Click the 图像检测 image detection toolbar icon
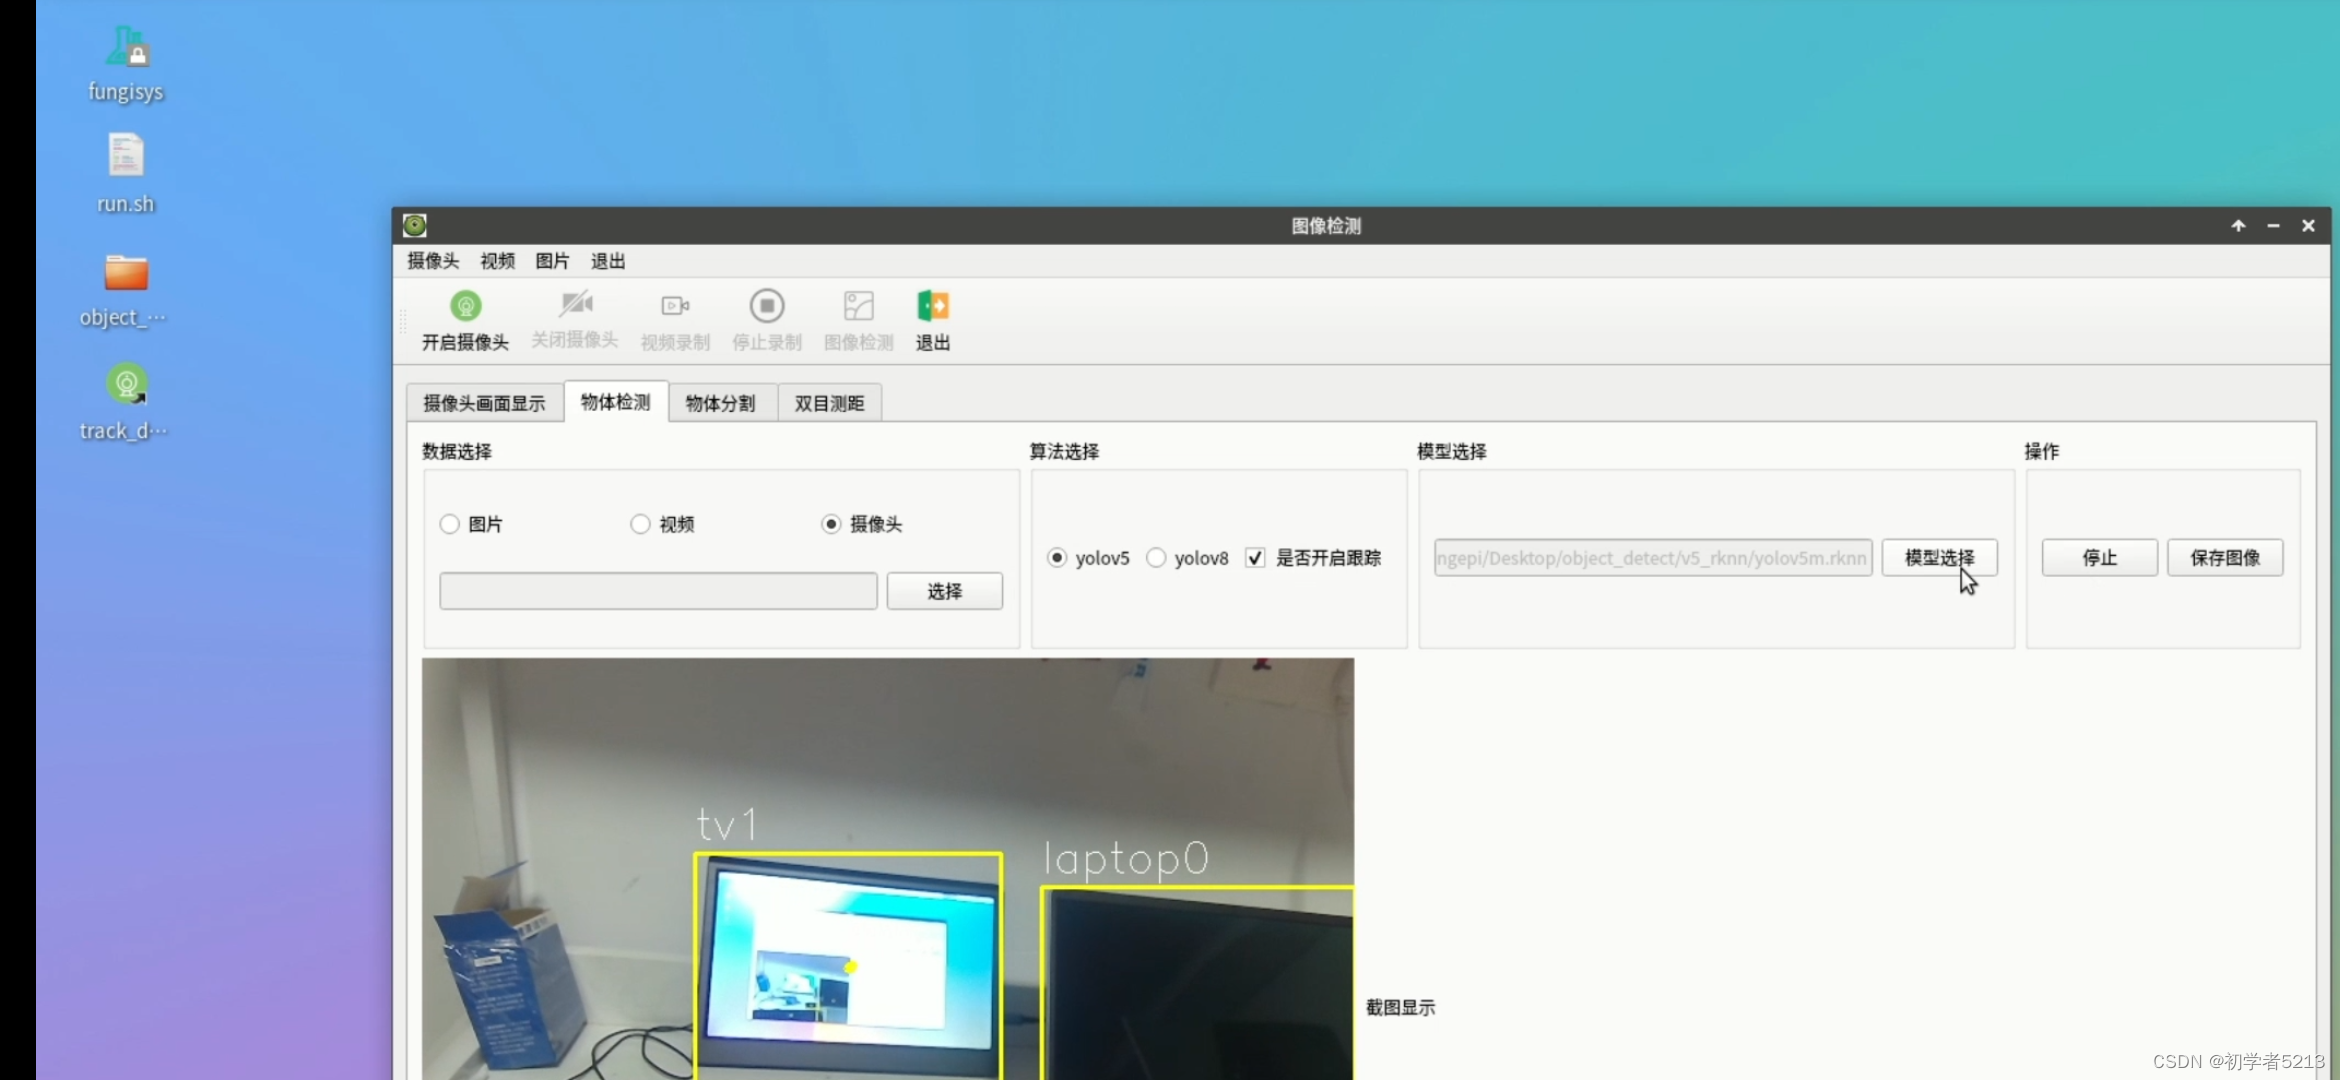Viewport: 2340px width, 1080px height. (x=858, y=306)
